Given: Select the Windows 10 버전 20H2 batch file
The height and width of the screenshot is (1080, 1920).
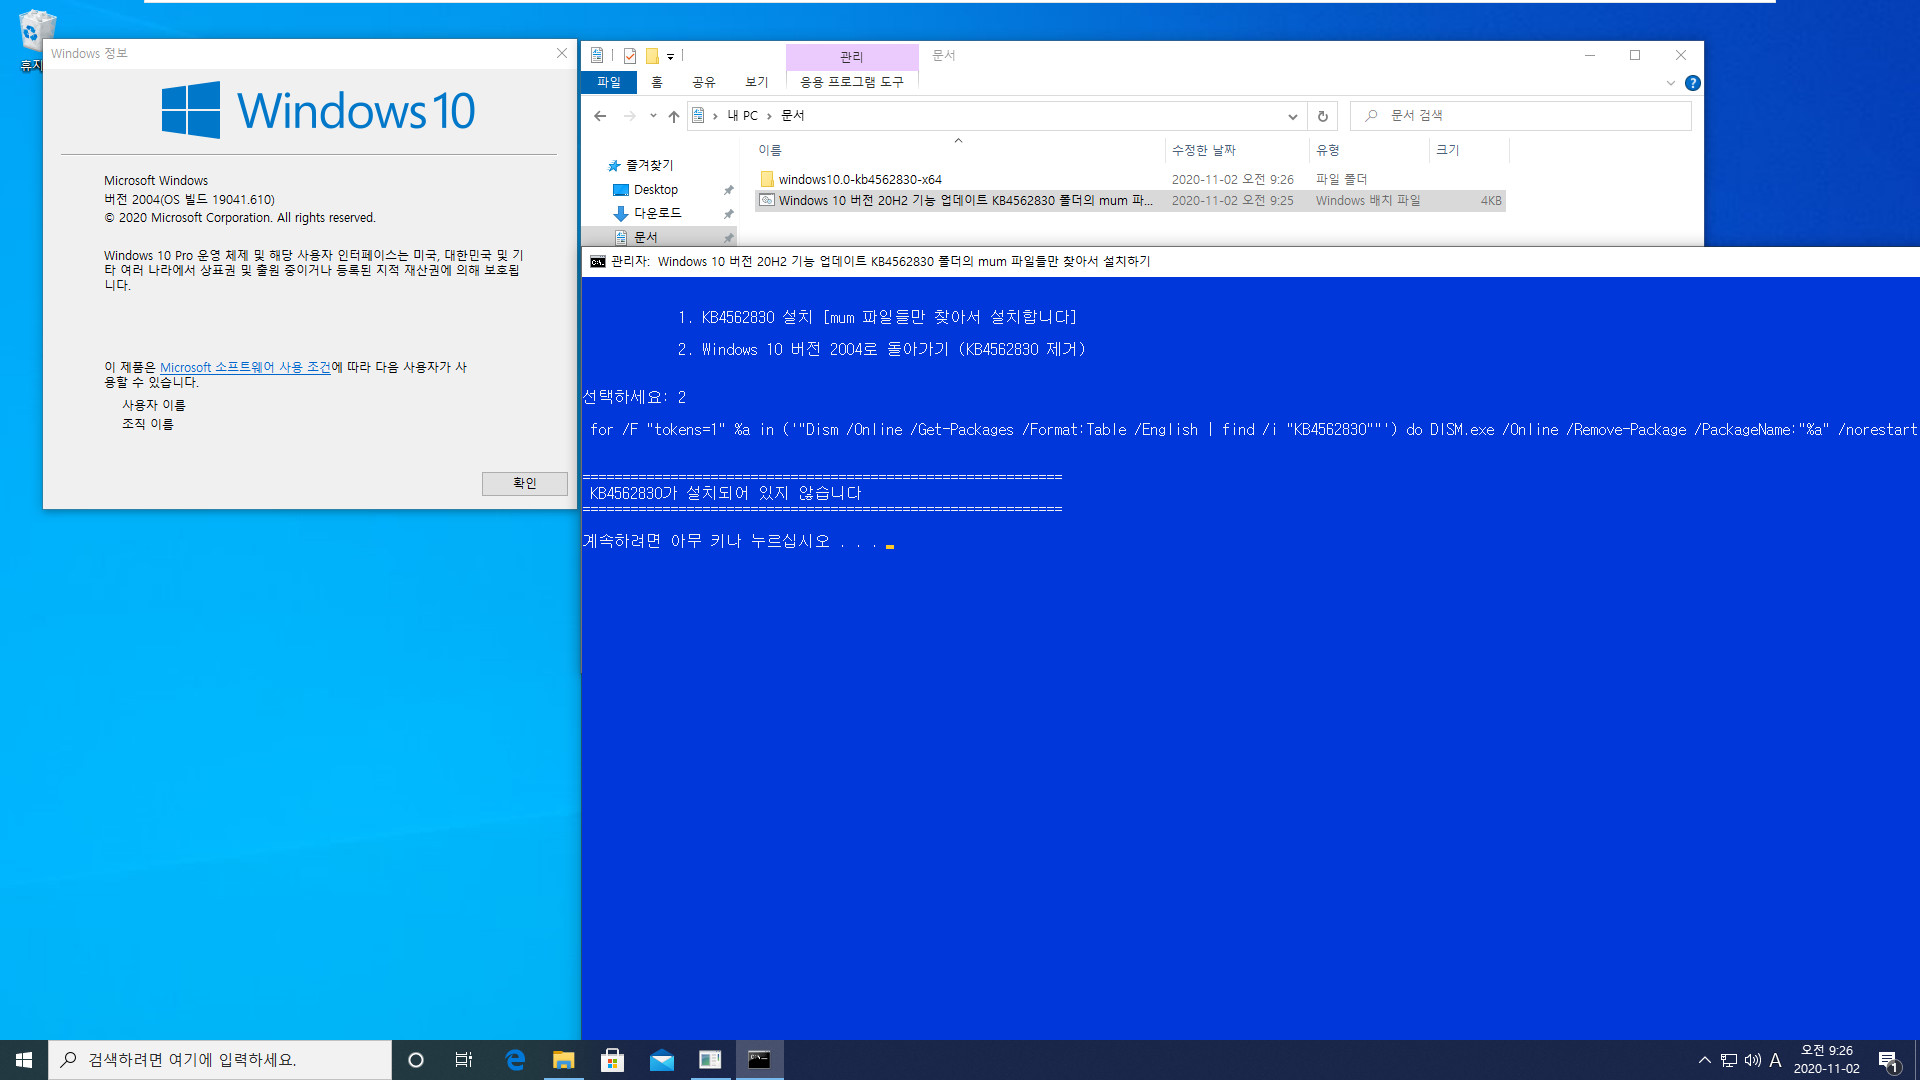Looking at the screenshot, I should click(1130, 201).
